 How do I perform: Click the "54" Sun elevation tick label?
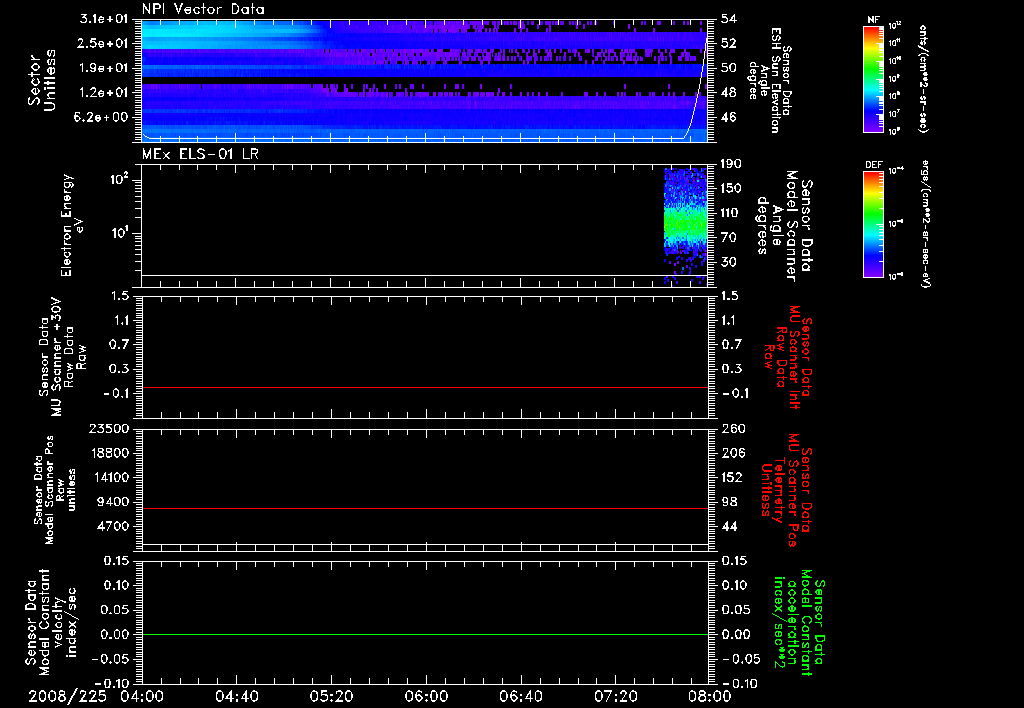pos(729,19)
